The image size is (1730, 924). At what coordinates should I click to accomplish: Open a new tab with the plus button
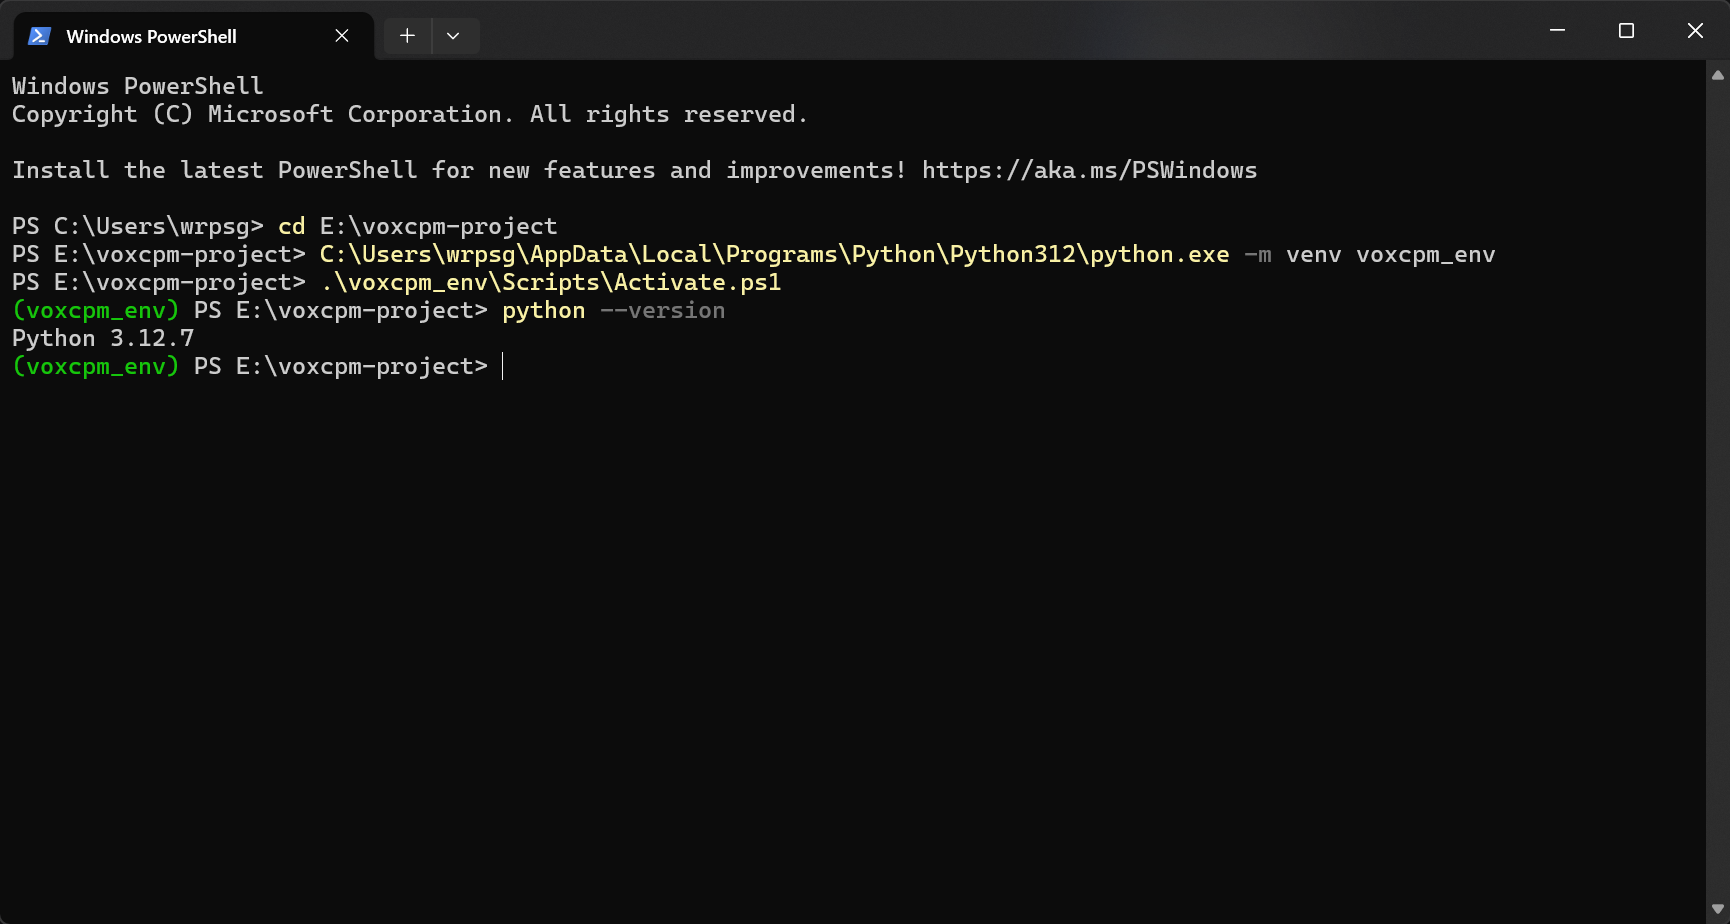pyautogui.click(x=407, y=36)
